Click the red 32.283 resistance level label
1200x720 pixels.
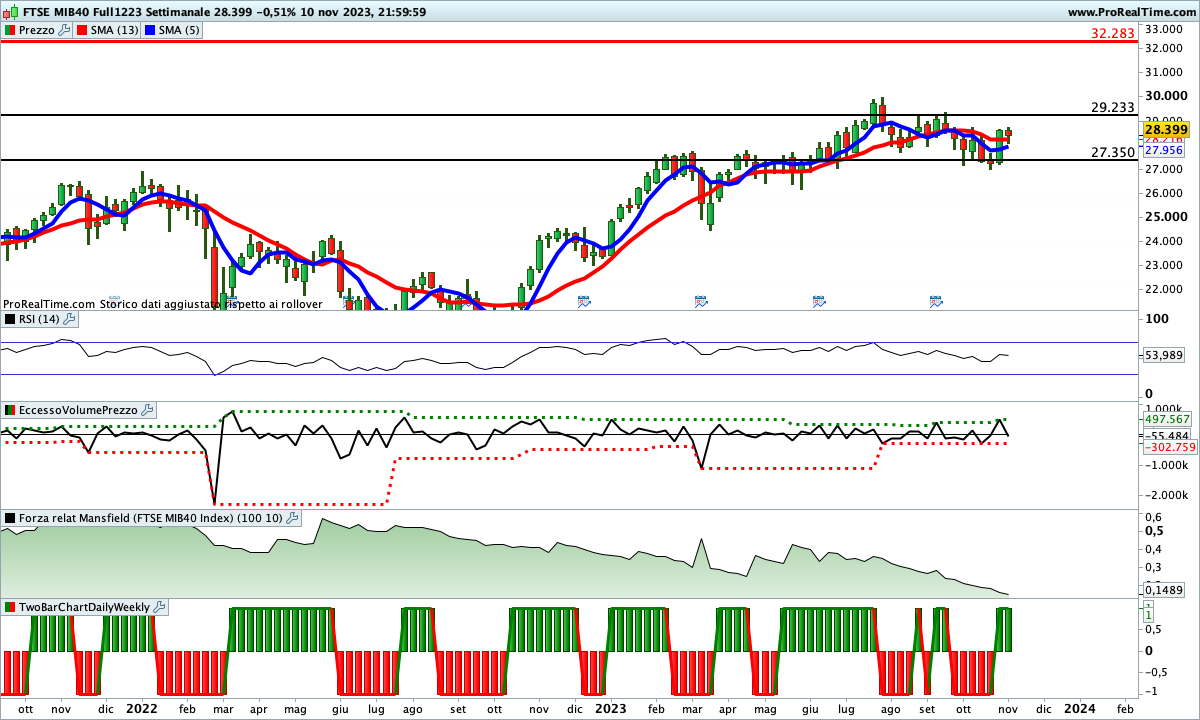tap(1113, 33)
